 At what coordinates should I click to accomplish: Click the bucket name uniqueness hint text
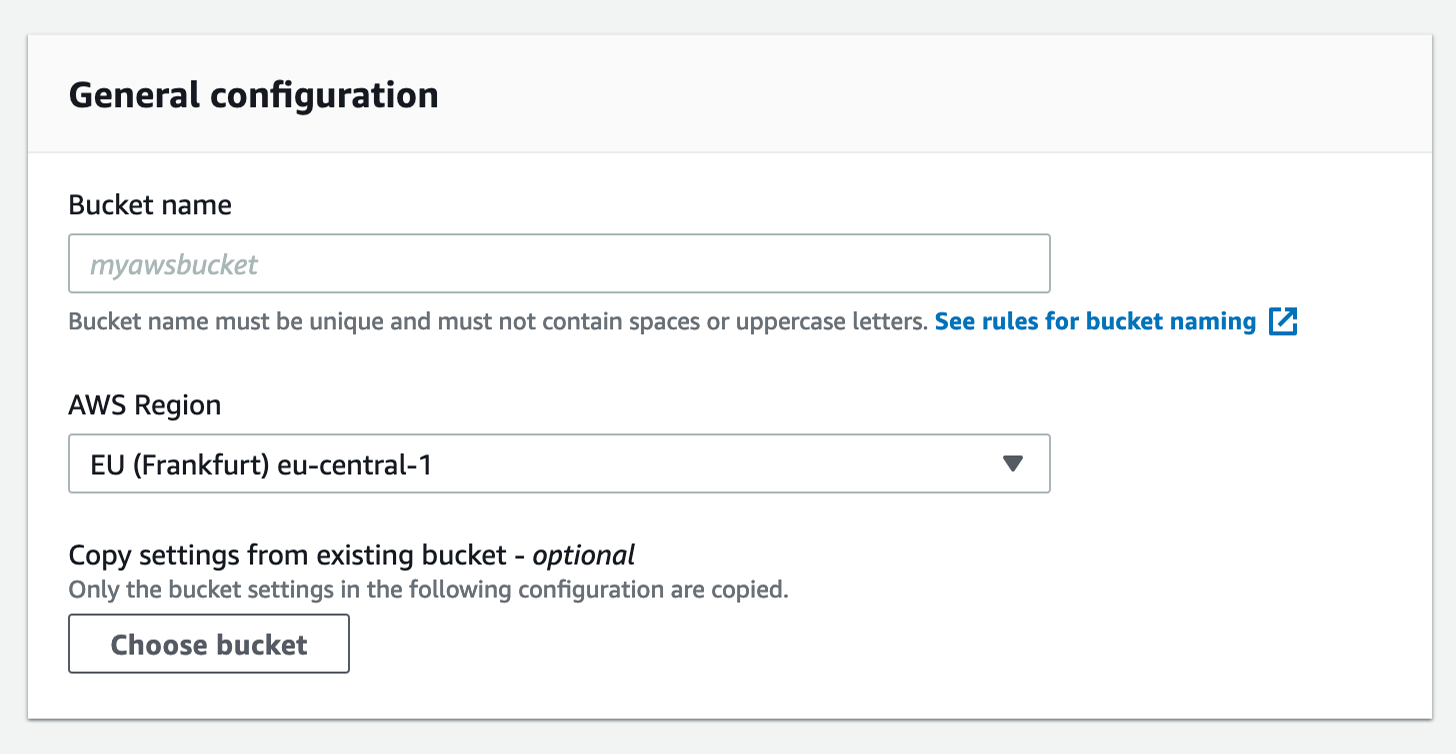click(x=495, y=321)
